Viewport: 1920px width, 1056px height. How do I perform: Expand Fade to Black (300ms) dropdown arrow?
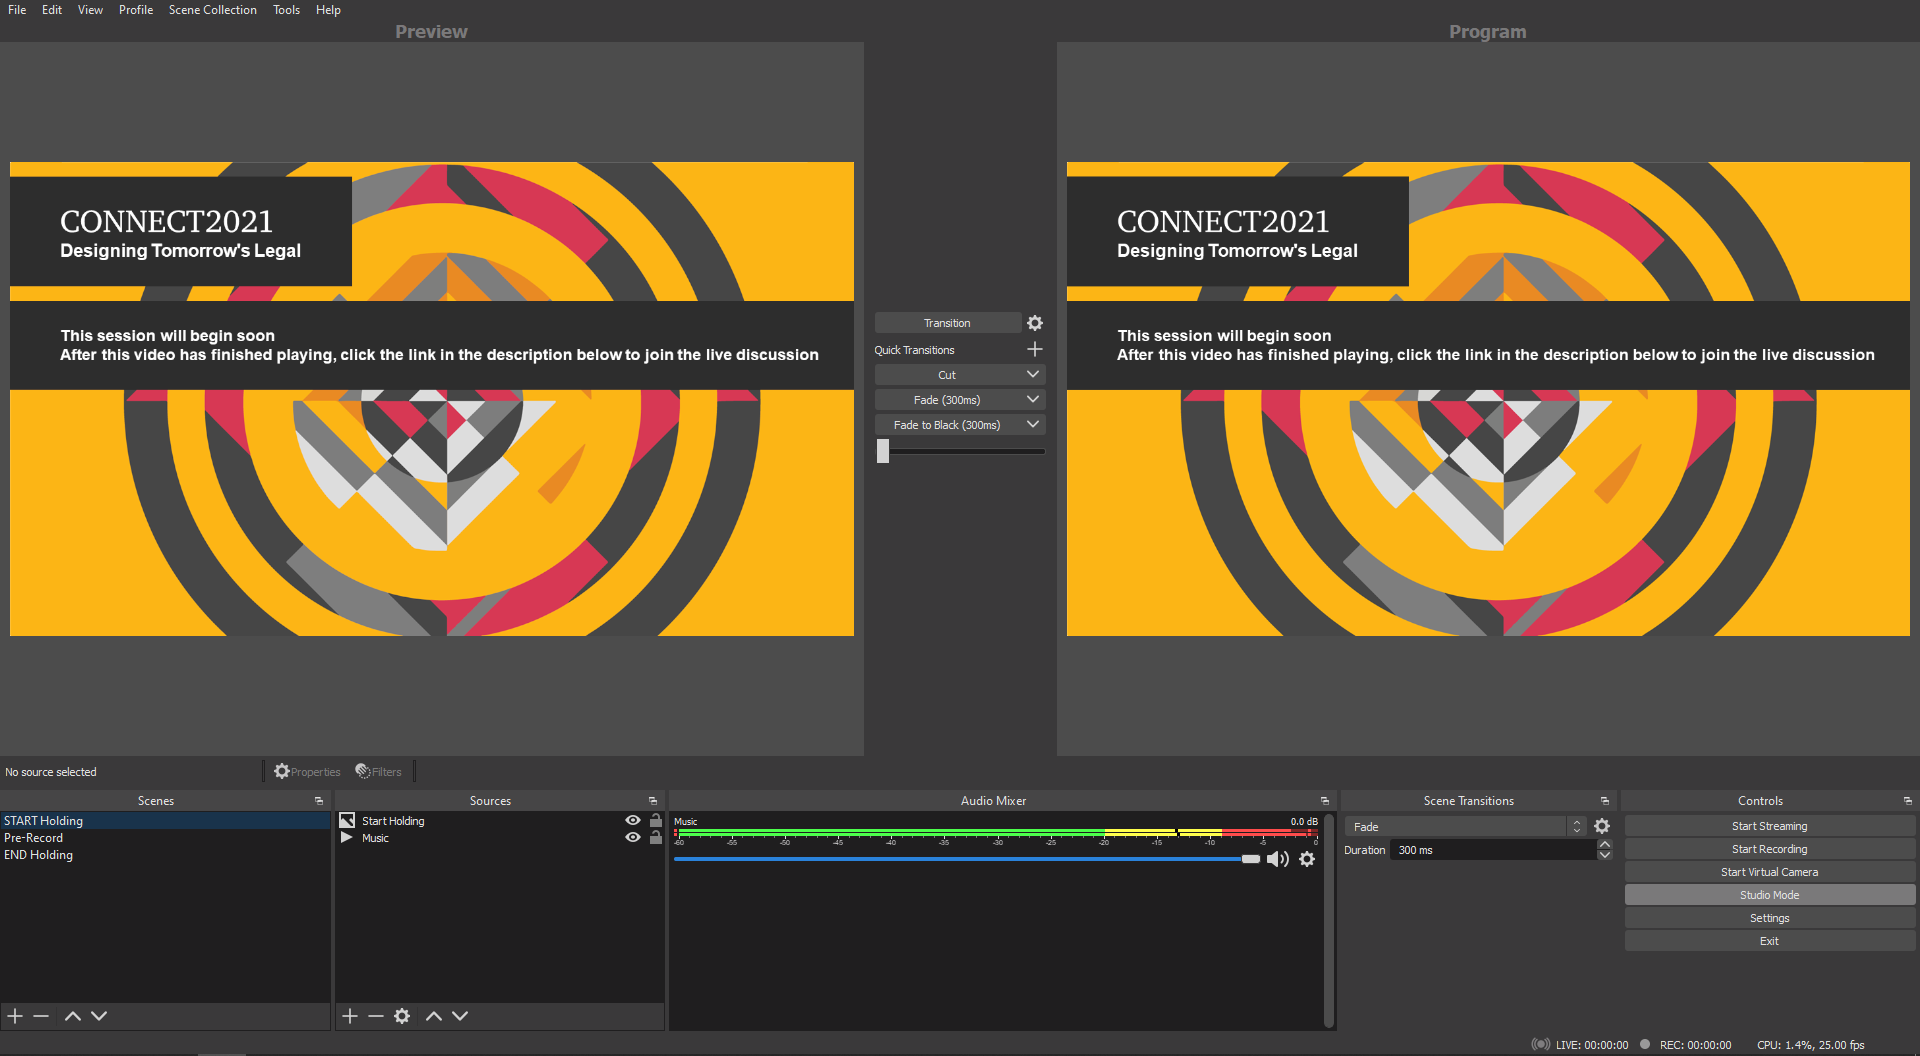1033,424
